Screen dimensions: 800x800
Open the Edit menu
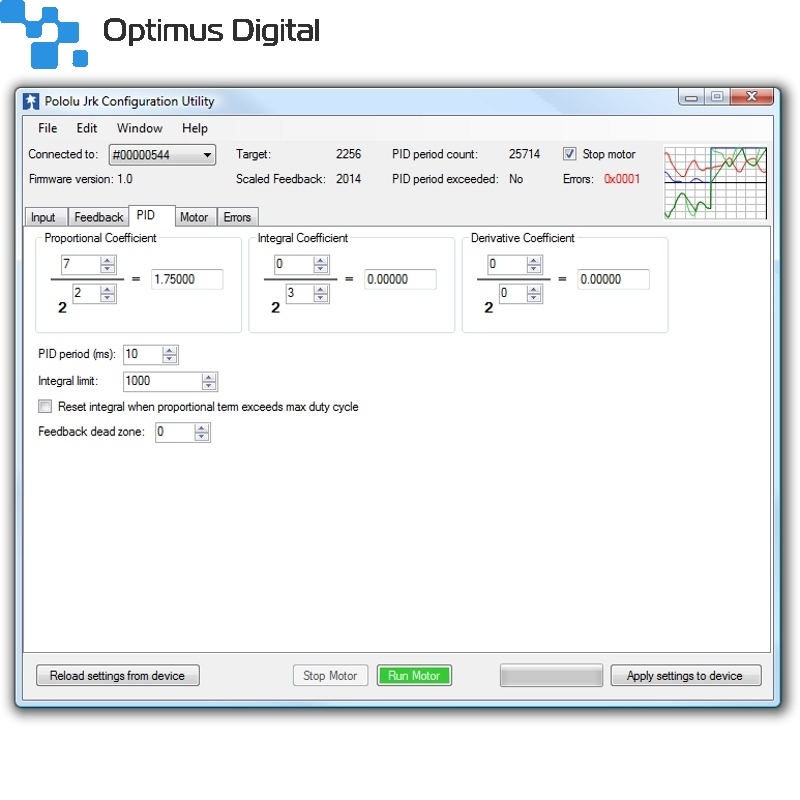[x=87, y=128]
